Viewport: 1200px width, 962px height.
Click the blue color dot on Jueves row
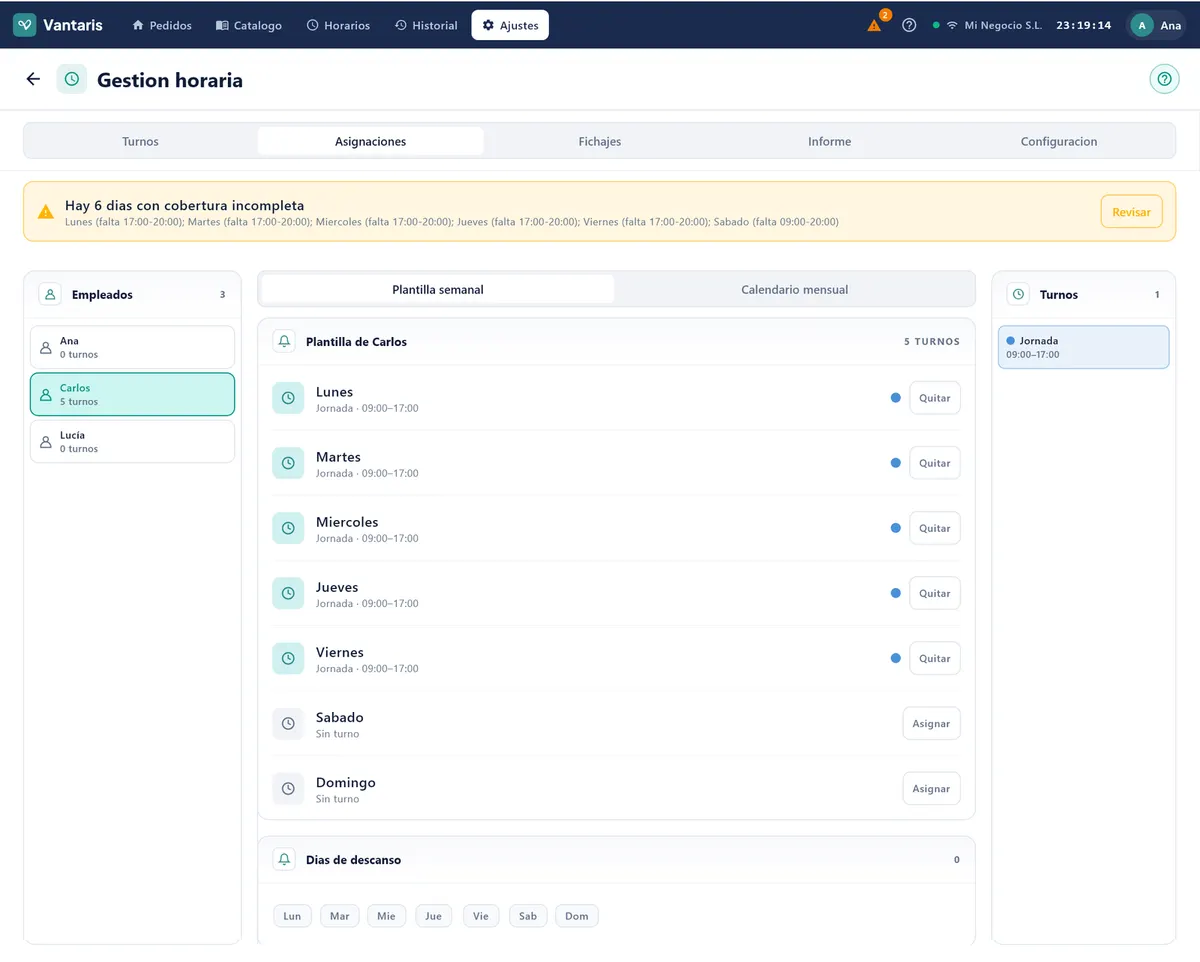[896, 593]
